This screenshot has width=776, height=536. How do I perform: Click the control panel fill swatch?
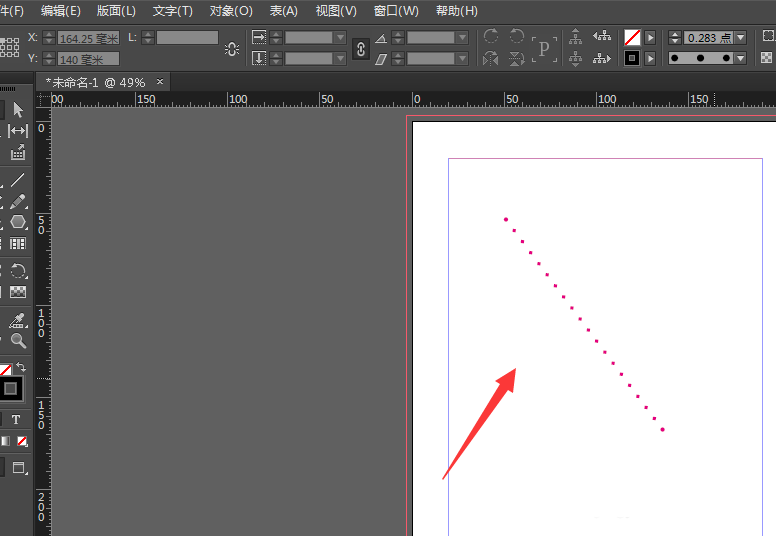pyautogui.click(x=632, y=37)
